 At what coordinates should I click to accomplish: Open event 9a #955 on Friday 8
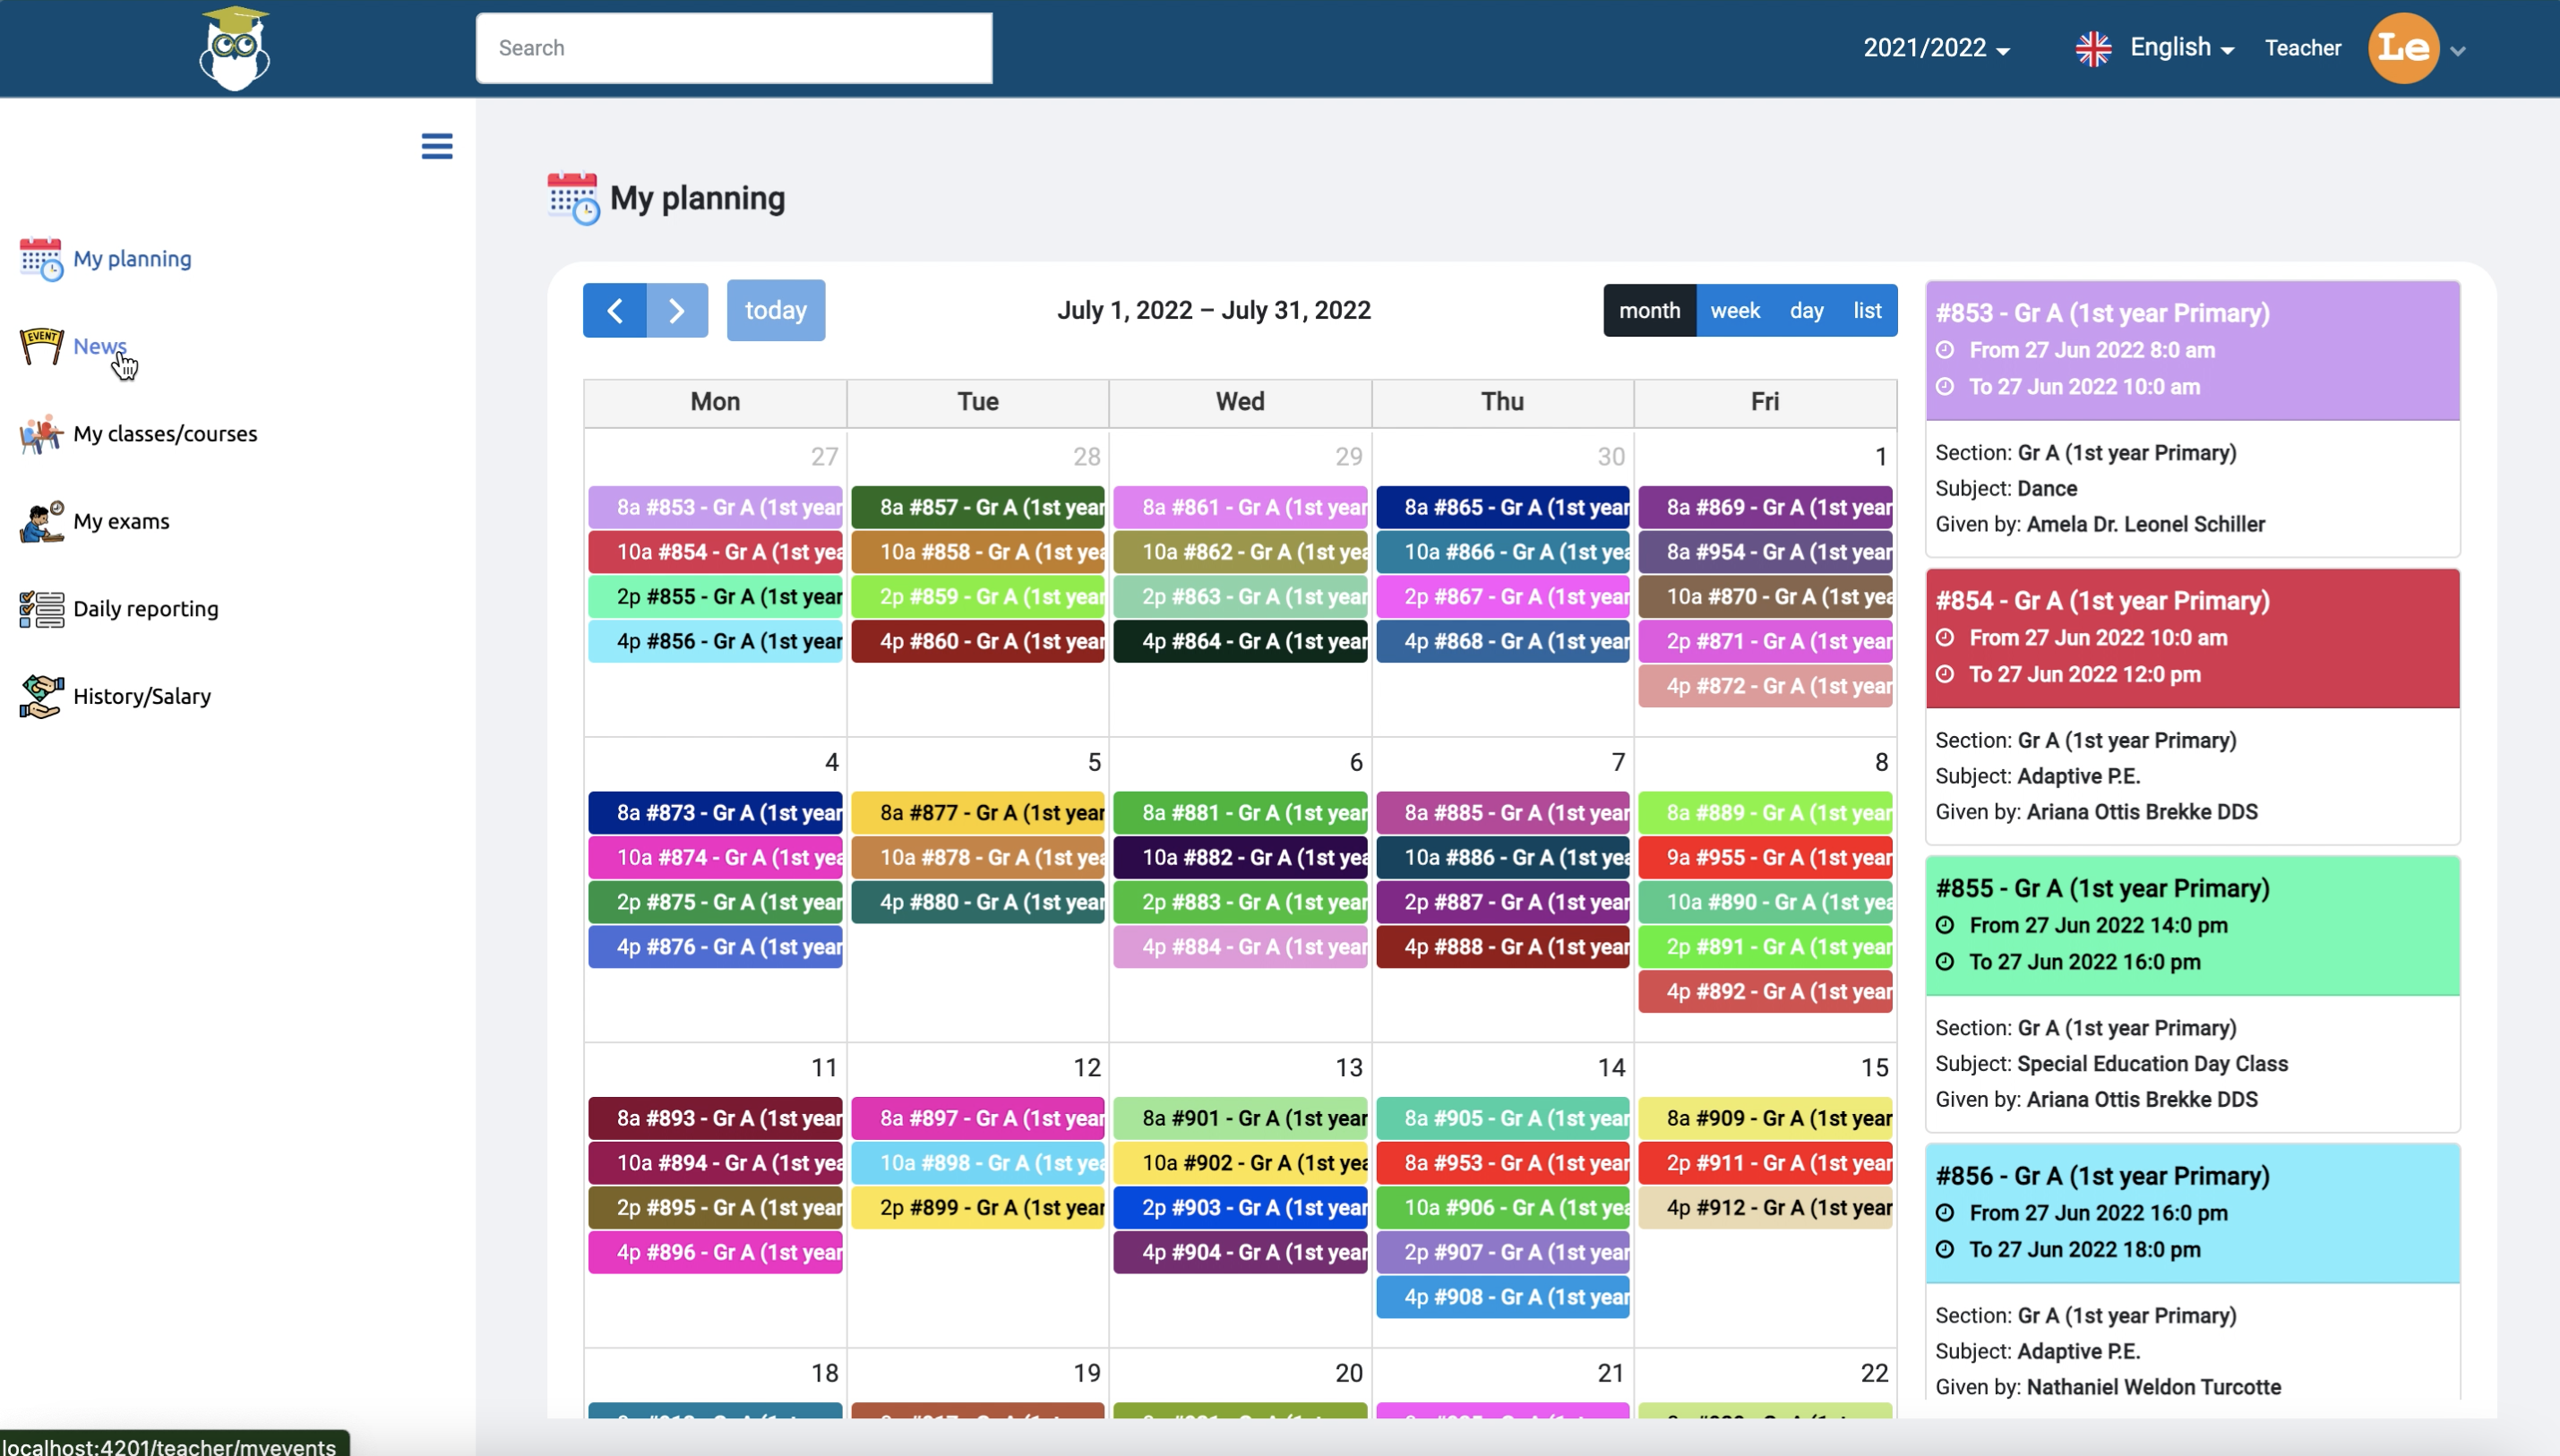pyautogui.click(x=1766, y=857)
